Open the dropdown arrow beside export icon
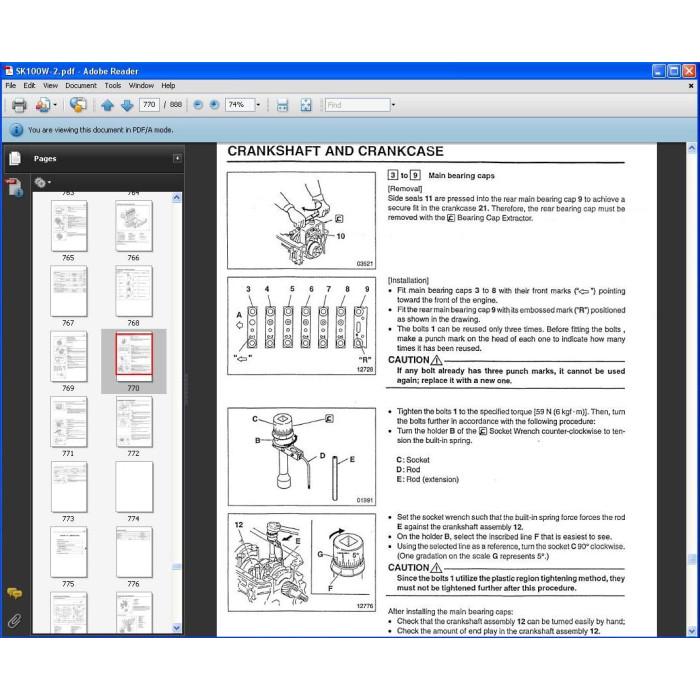 (x=55, y=105)
